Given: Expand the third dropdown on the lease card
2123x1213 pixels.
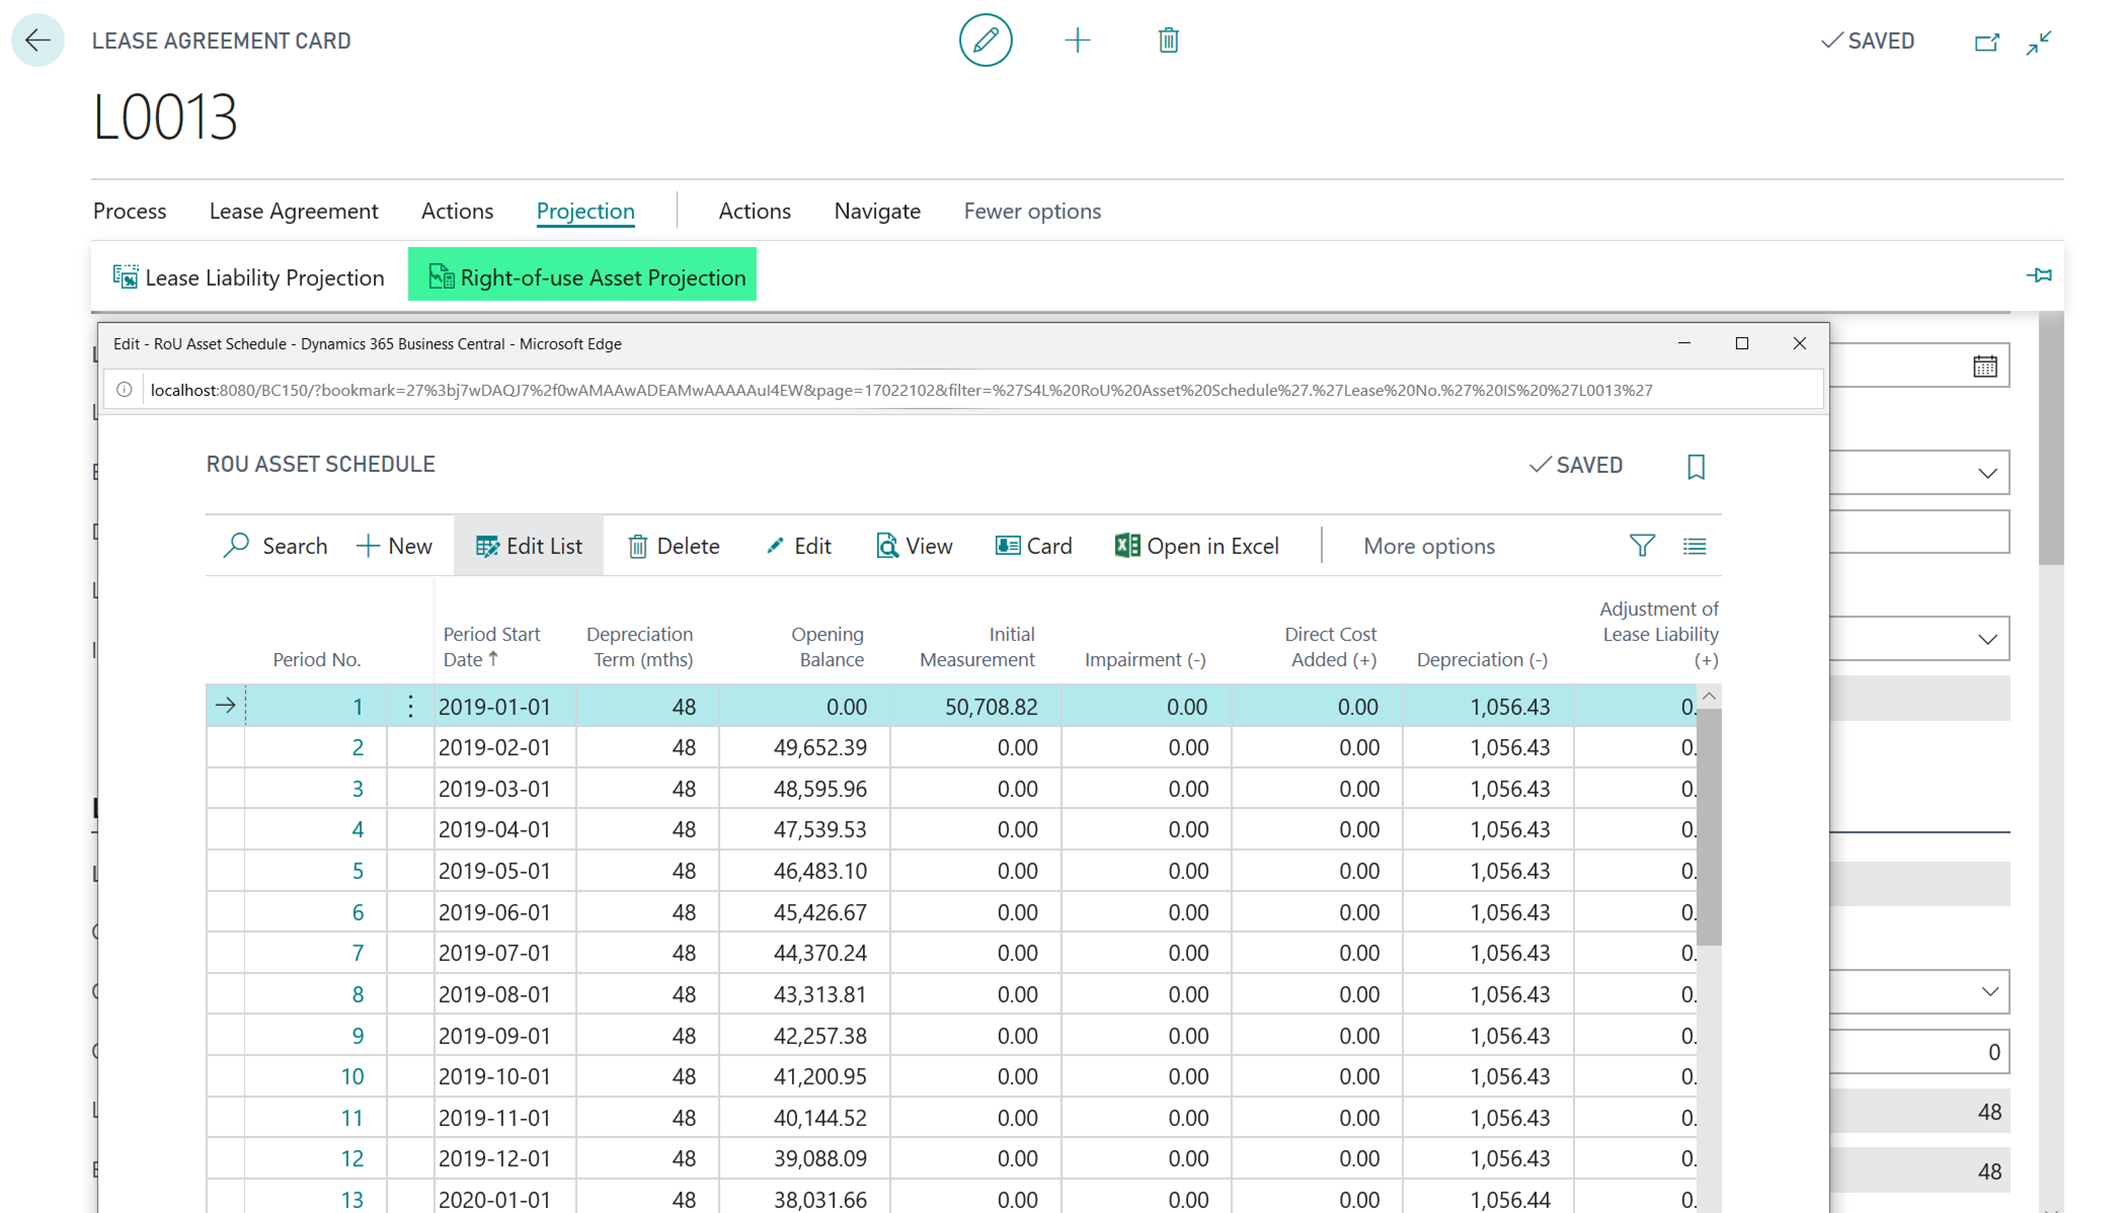Looking at the screenshot, I should click(x=1989, y=992).
